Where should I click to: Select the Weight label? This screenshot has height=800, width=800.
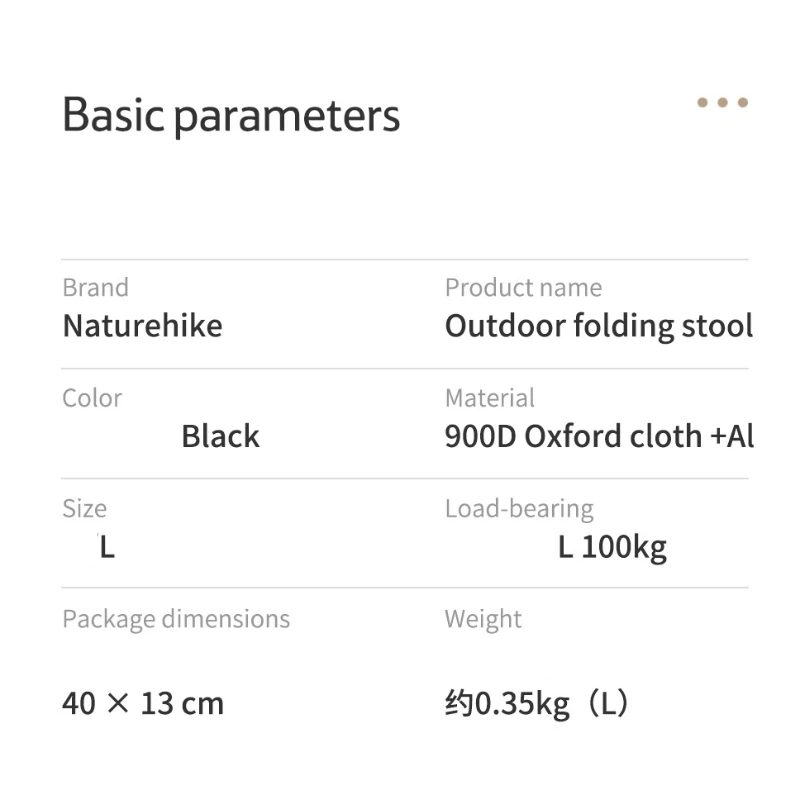483,619
